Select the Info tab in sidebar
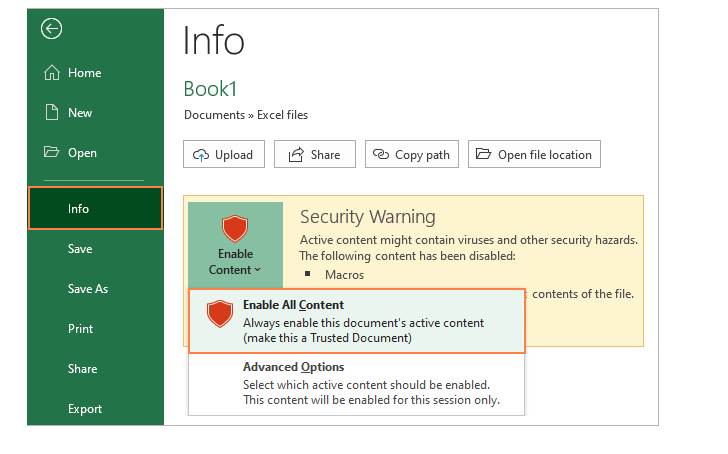 (95, 209)
